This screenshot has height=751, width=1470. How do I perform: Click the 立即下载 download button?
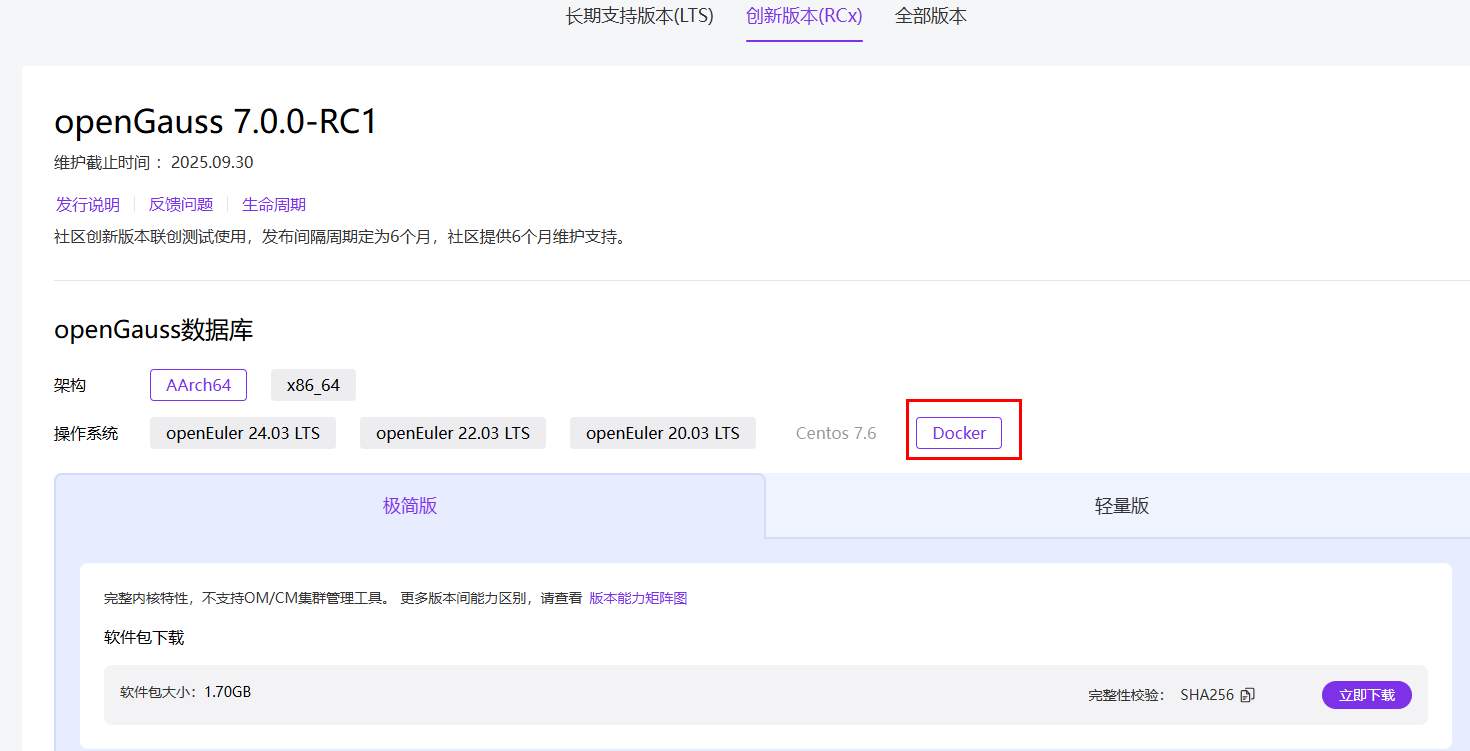coord(1367,695)
